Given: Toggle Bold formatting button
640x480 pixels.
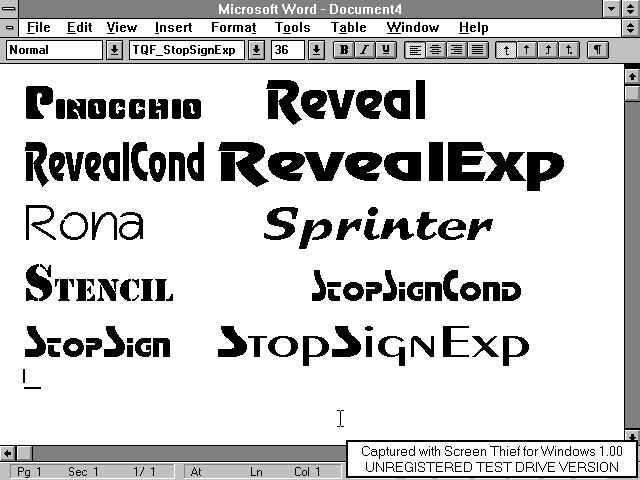Looking at the screenshot, I should (x=343, y=50).
